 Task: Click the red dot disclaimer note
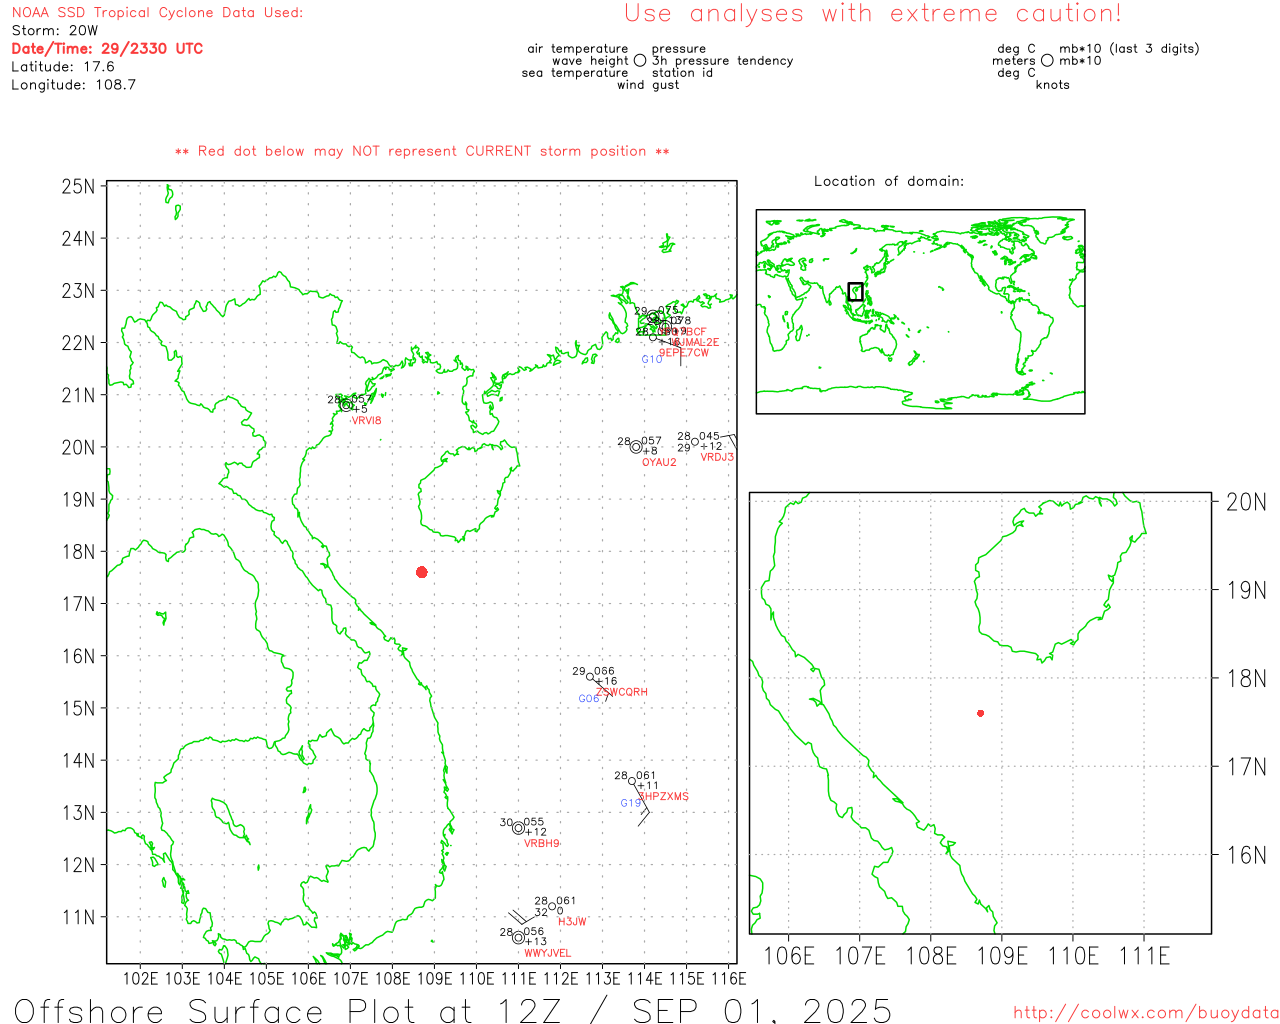tap(422, 151)
